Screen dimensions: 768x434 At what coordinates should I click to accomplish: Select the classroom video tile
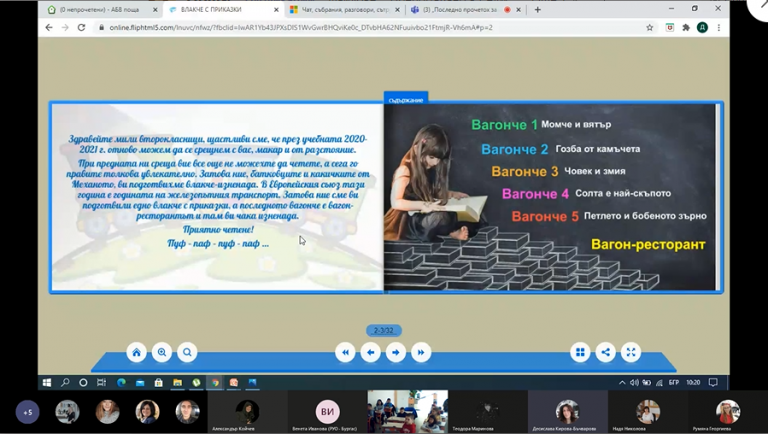(x=408, y=412)
